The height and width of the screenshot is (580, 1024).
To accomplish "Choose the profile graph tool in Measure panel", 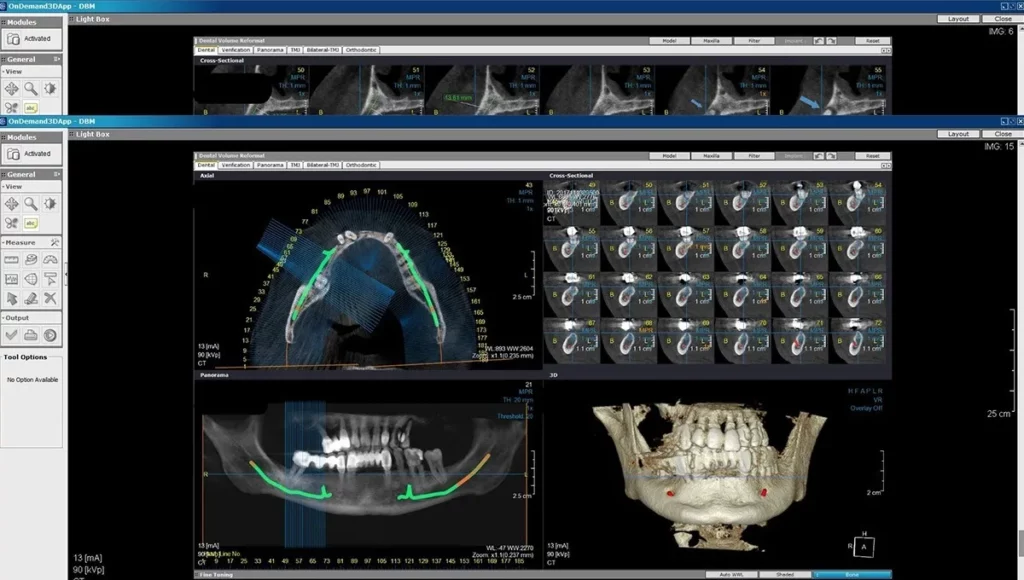I will point(12,279).
